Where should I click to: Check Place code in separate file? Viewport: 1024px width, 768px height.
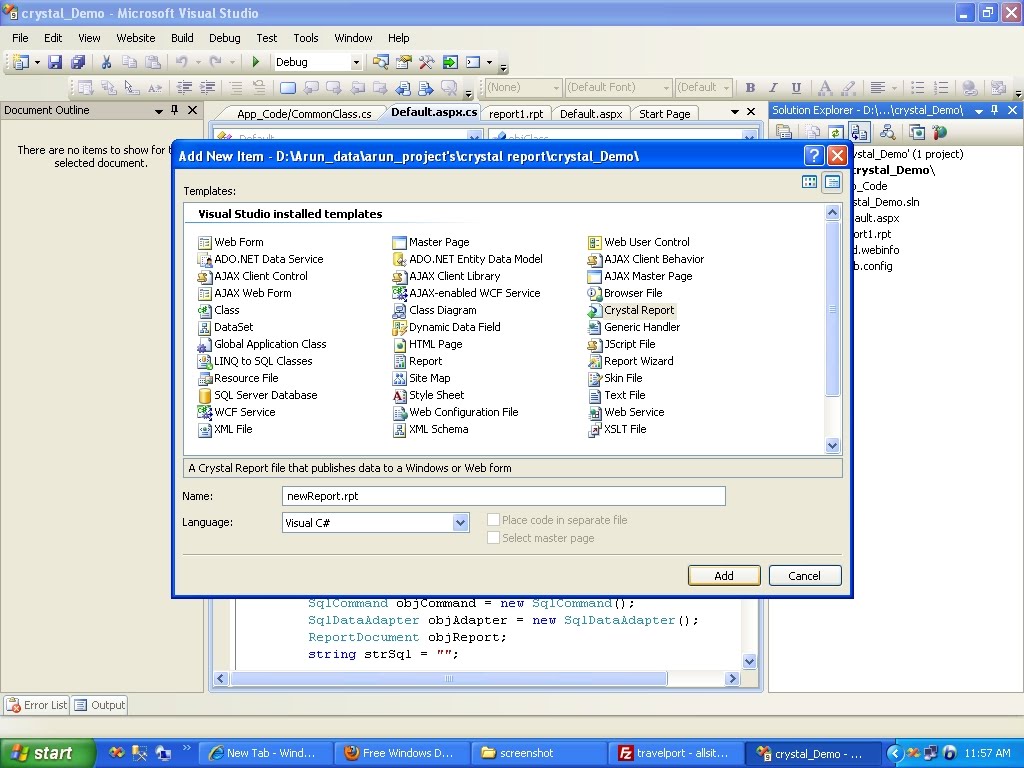492,518
